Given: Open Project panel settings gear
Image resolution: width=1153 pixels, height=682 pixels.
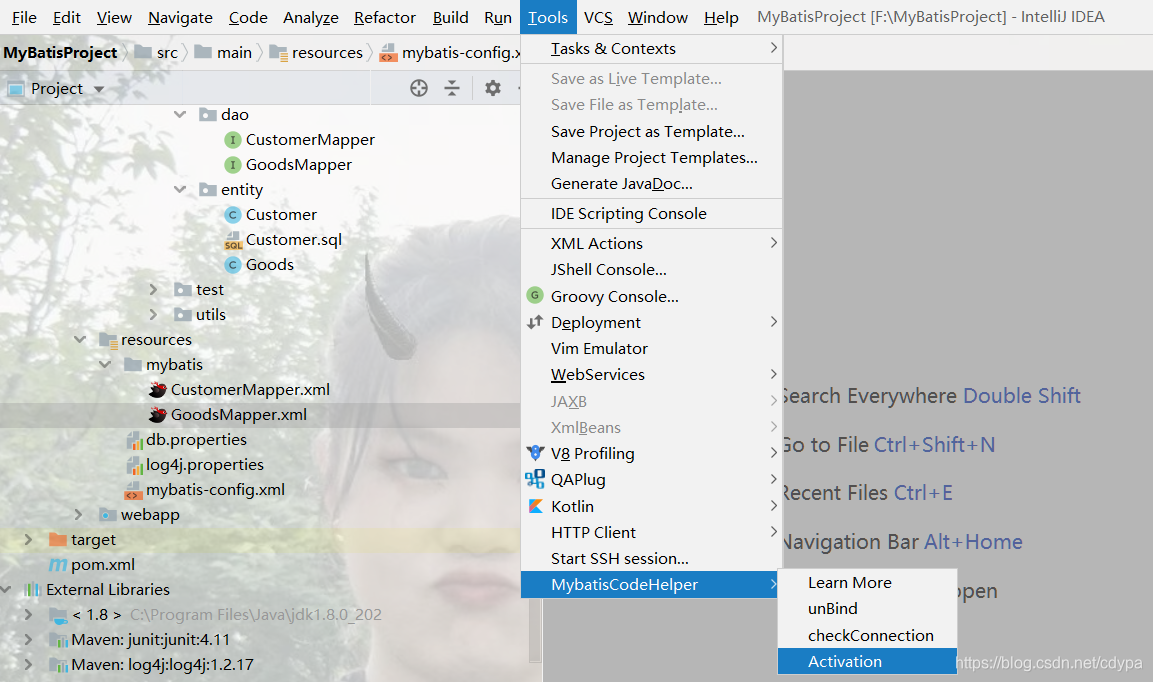Looking at the screenshot, I should point(493,88).
